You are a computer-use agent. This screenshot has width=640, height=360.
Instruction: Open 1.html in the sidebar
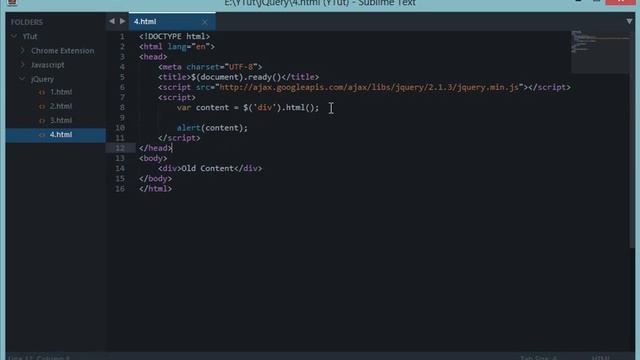[61, 92]
